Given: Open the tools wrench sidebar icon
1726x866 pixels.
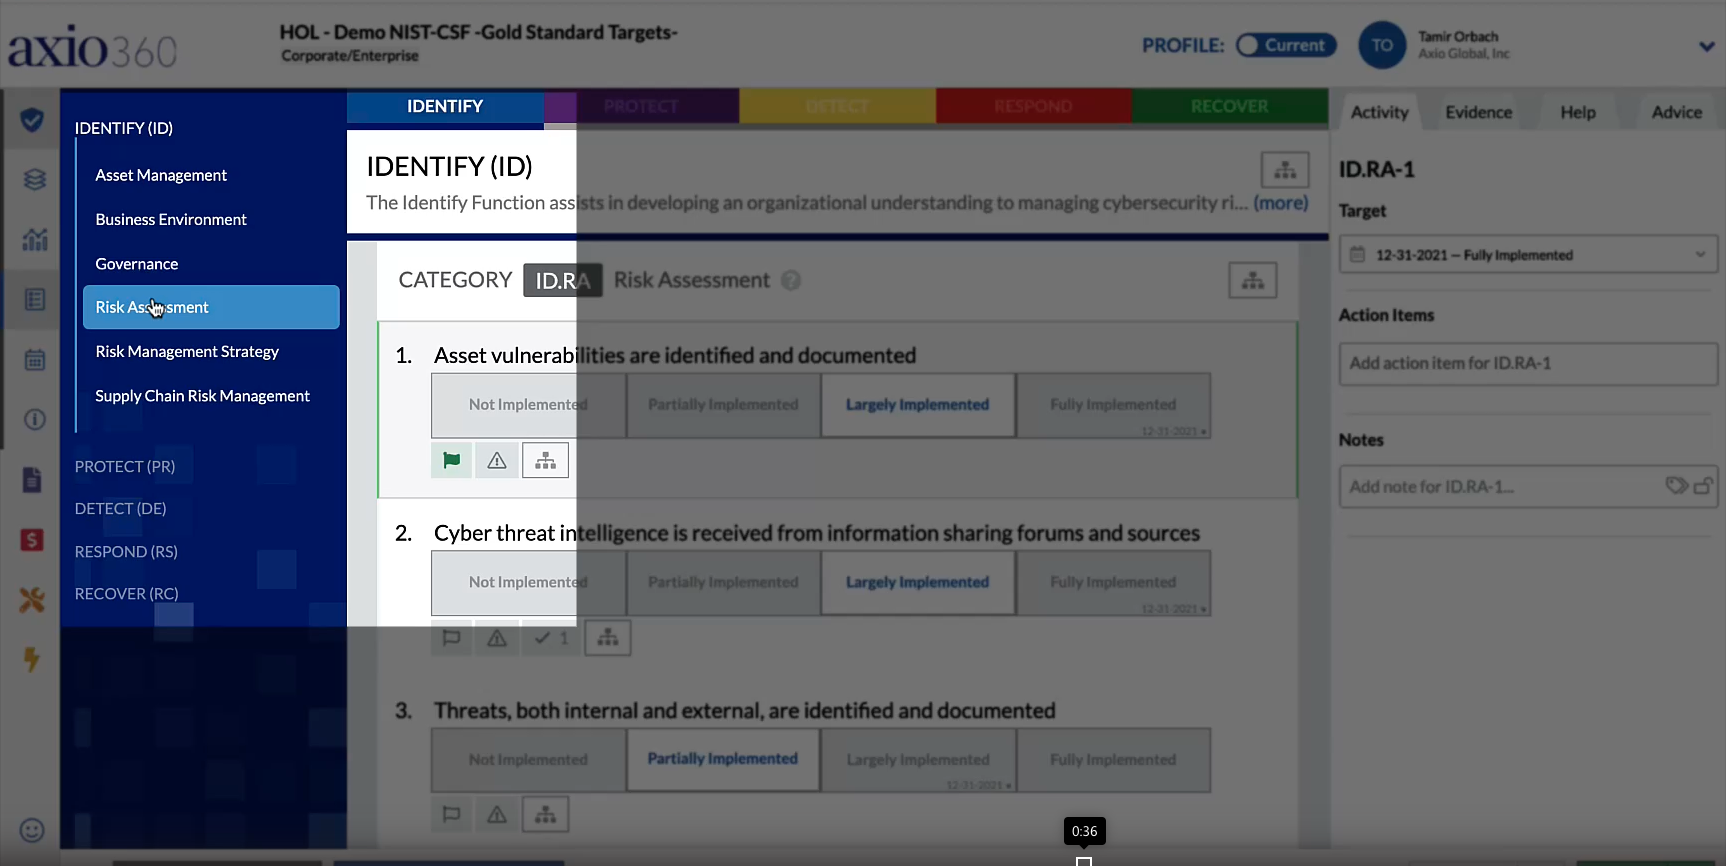Looking at the screenshot, I should pos(32,599).
